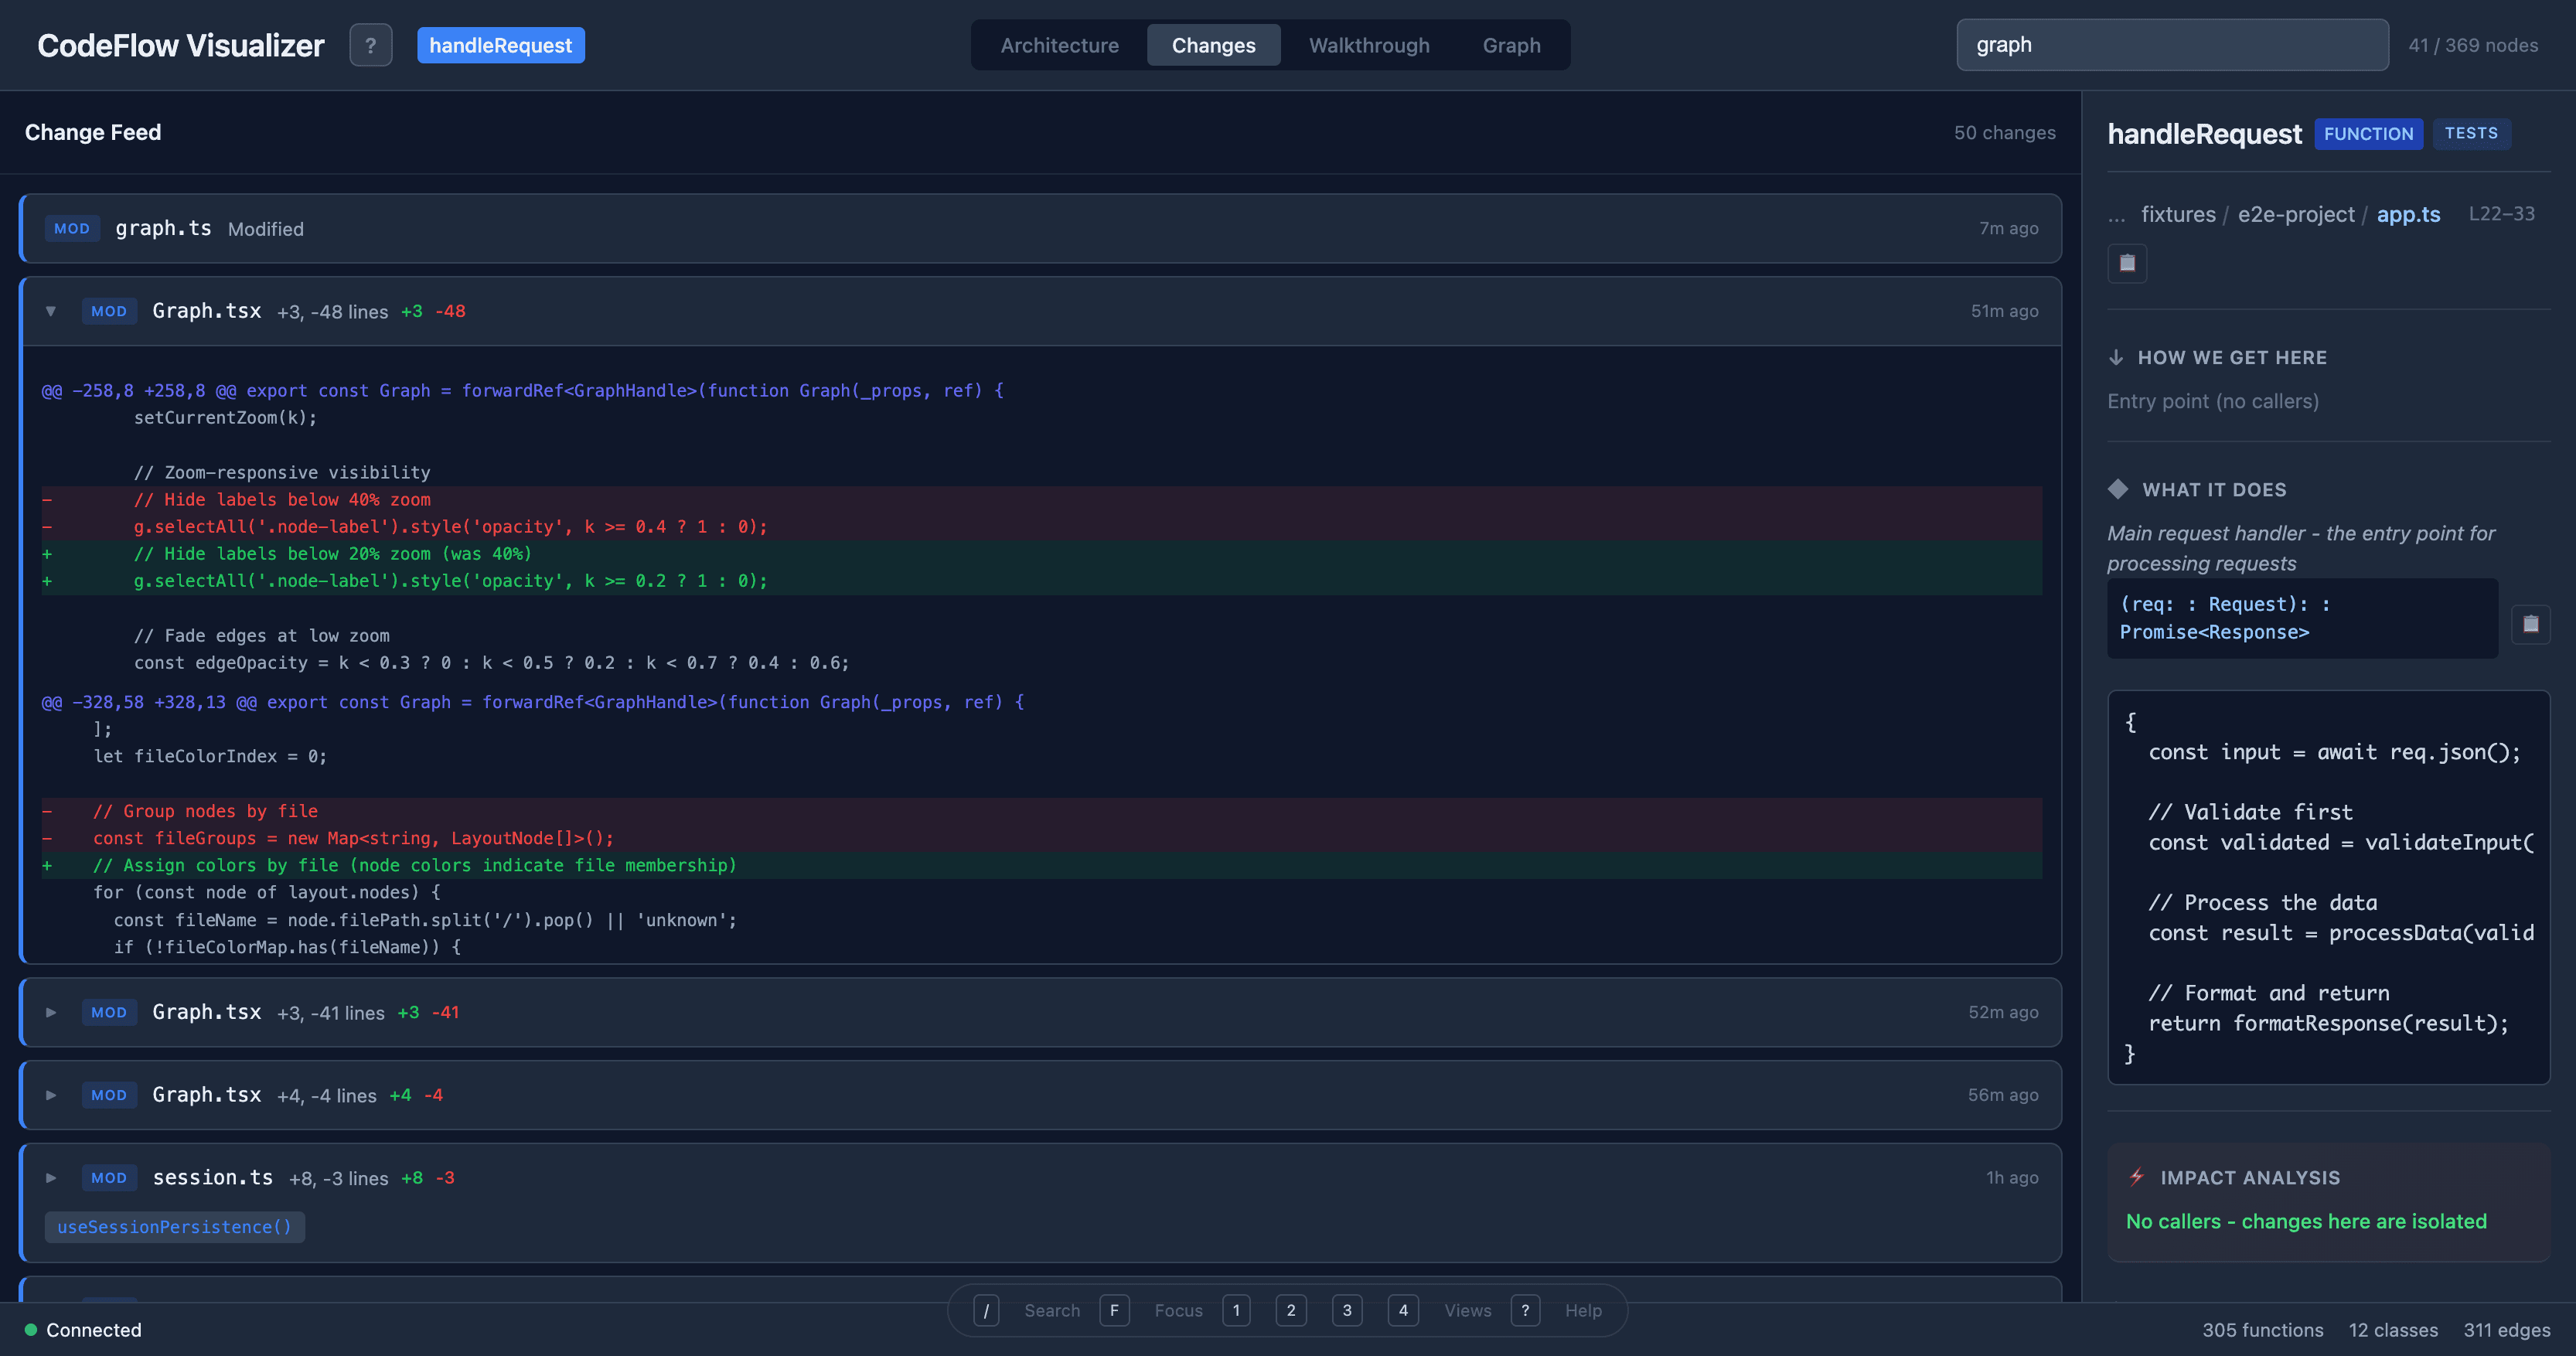Click the '?' help shortcut key at bottom
Viewport: 2576px width, 1356px height.
[x=1525, y=1310]
